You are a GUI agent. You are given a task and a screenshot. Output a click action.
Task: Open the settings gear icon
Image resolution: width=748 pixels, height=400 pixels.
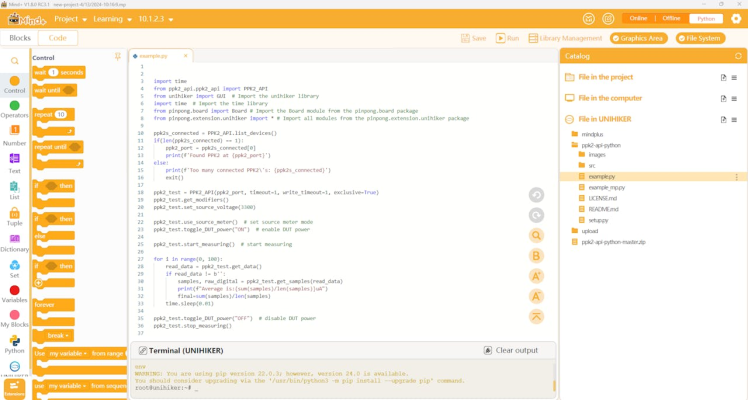(735, 18)
